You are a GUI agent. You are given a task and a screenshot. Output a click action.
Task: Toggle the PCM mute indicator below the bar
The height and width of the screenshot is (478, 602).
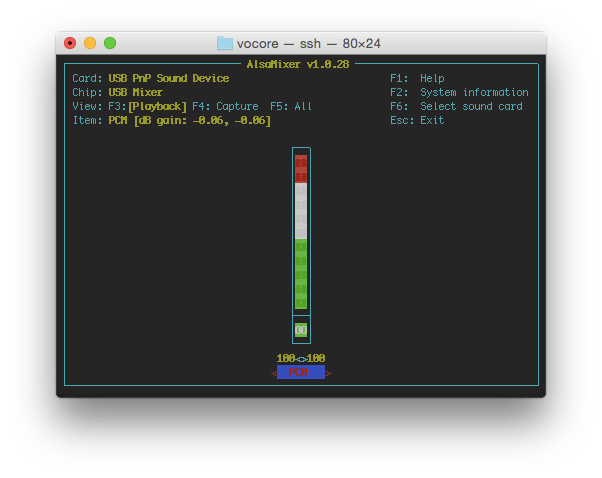coord(301,329)
